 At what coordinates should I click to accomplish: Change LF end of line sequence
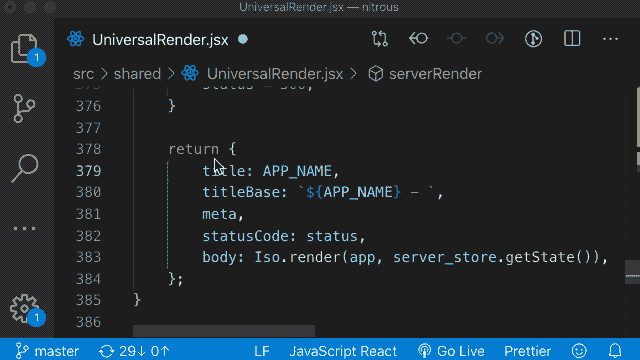tap(262, 351)
